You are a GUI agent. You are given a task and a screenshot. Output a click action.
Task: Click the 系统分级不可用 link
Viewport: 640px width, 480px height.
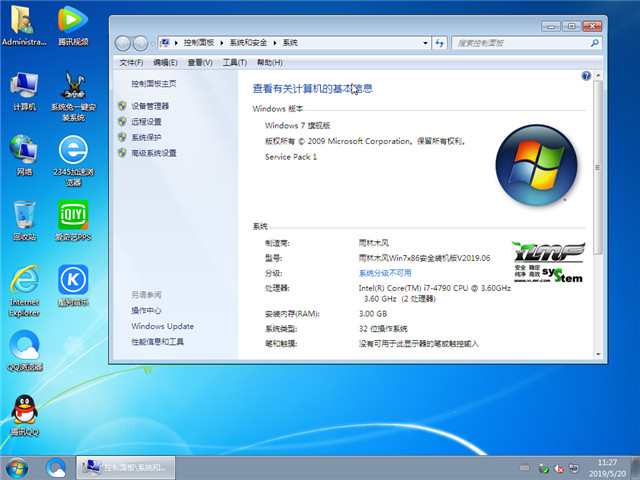[385, 273]
